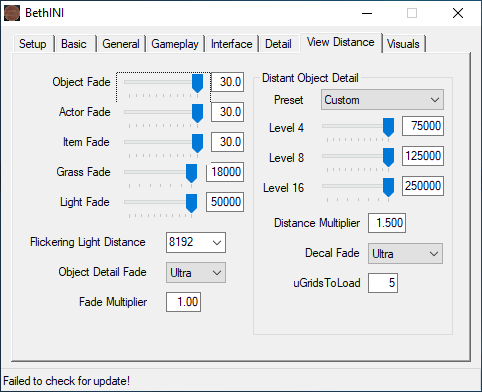Click the Fade Multiplier input field
This screenshot has width=482, height=392.
click(183, 302)
